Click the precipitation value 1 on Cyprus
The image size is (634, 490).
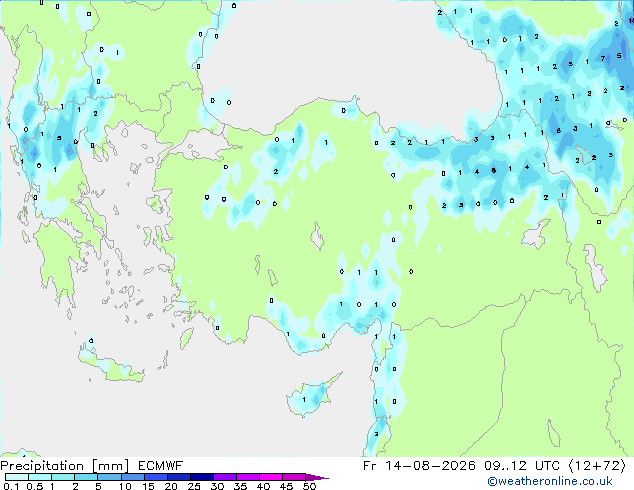304,400
